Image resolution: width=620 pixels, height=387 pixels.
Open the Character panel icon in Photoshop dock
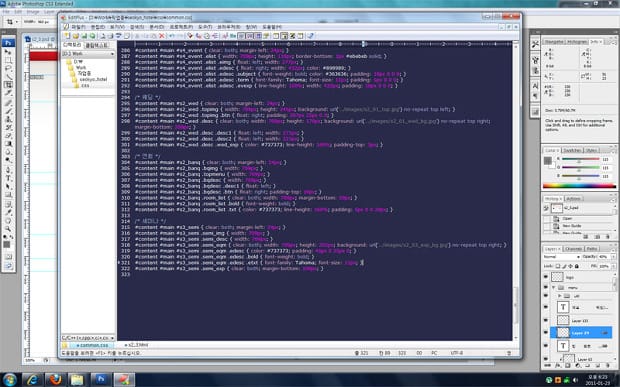tap(535, 86)
